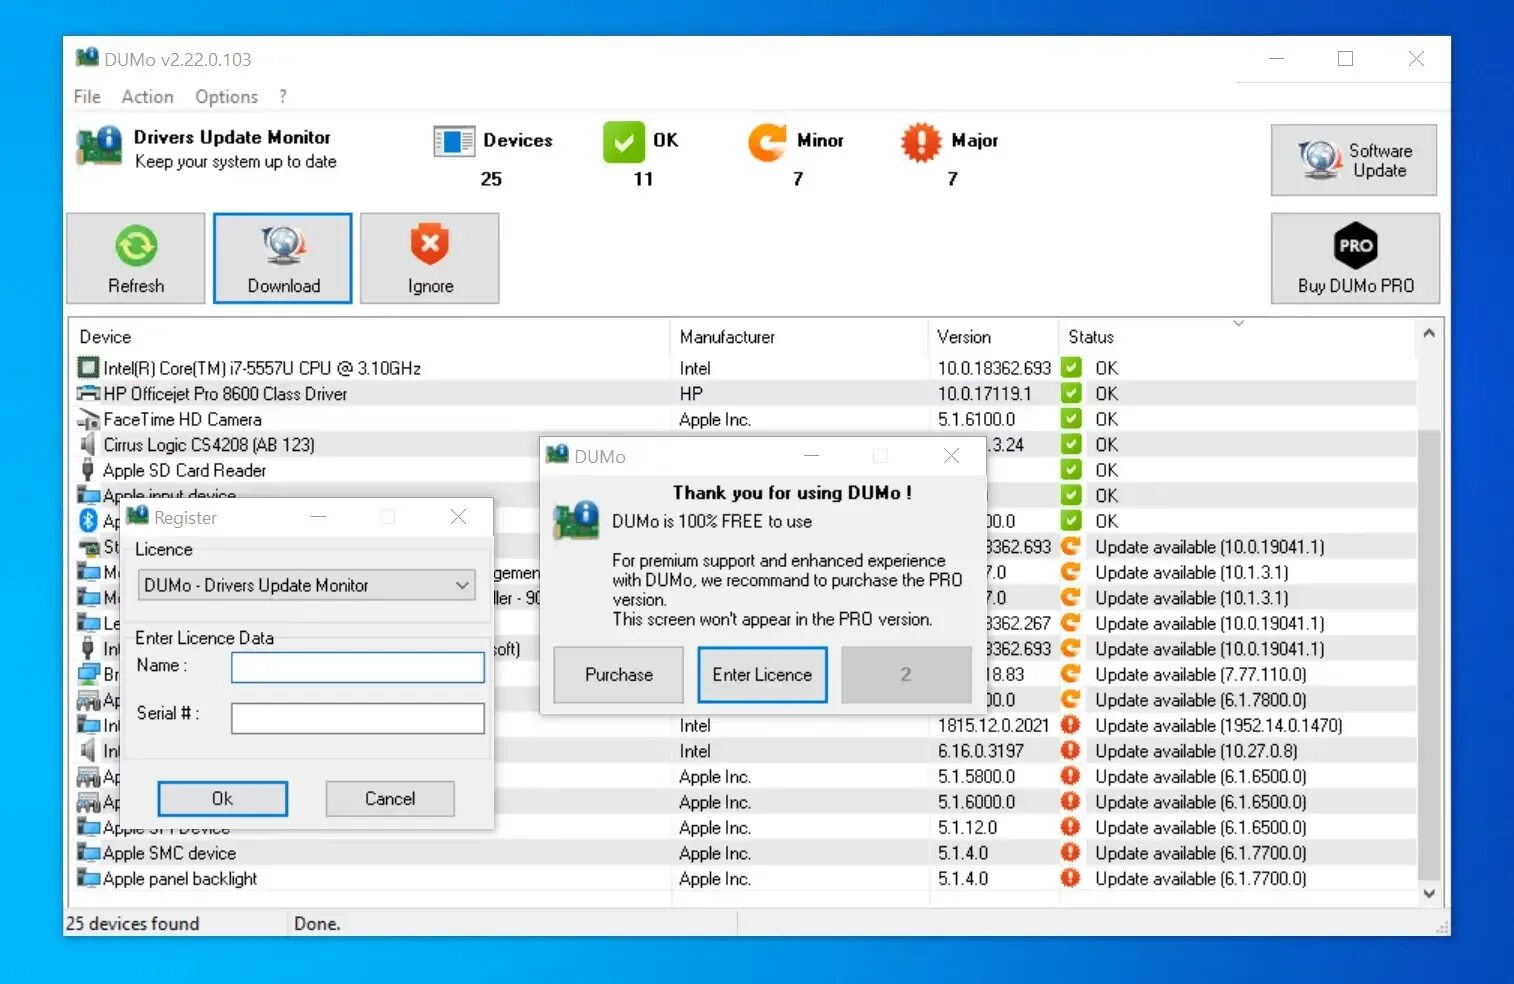
Task: Click version 1815.12.0.2021 cell
Action: tap(993, 725)
